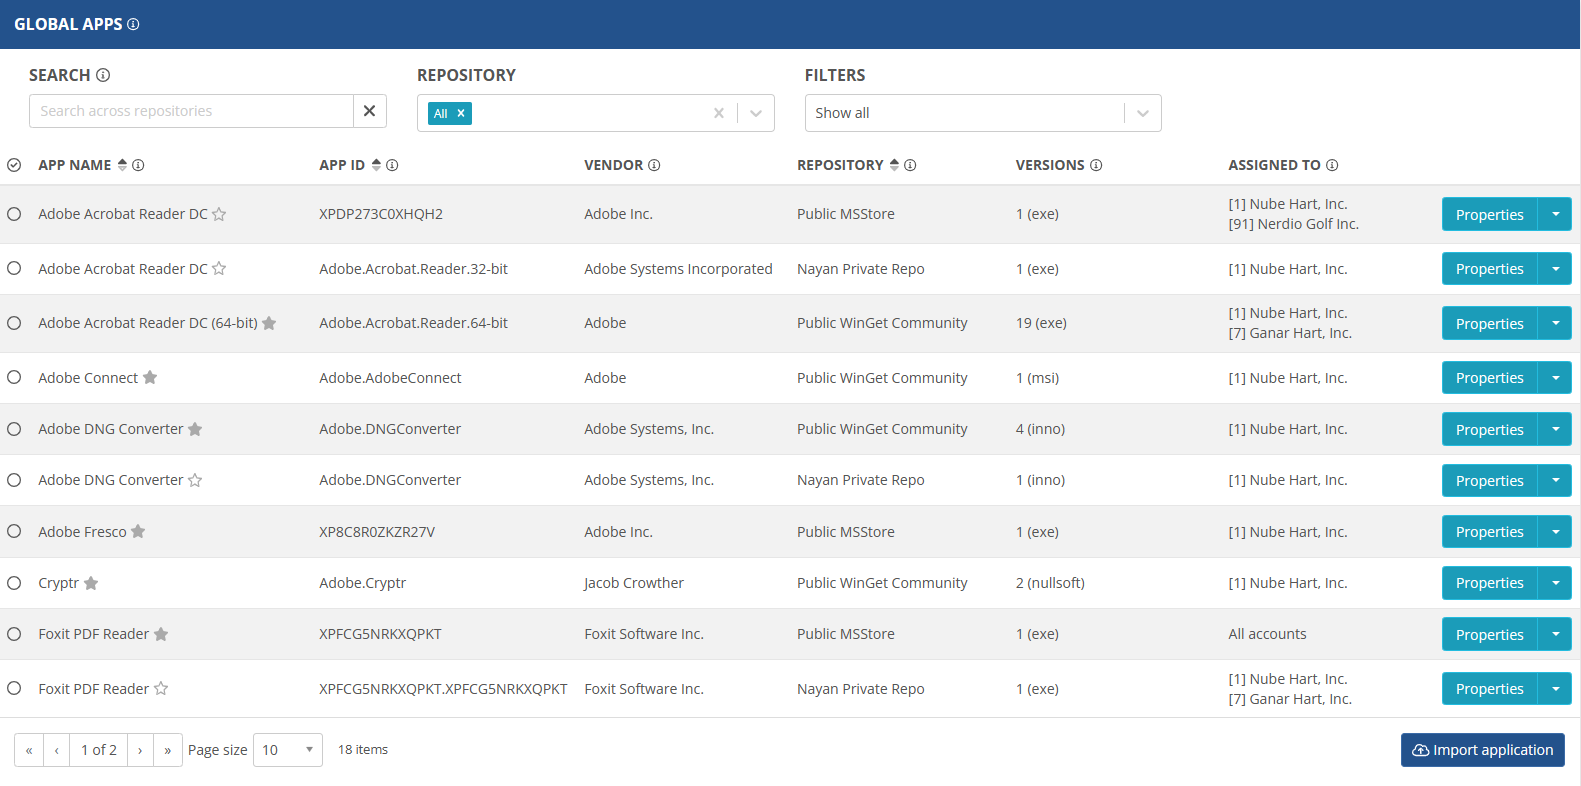
Task: Sort the list by APP NAME arrows
Action: tap(122, 165)
